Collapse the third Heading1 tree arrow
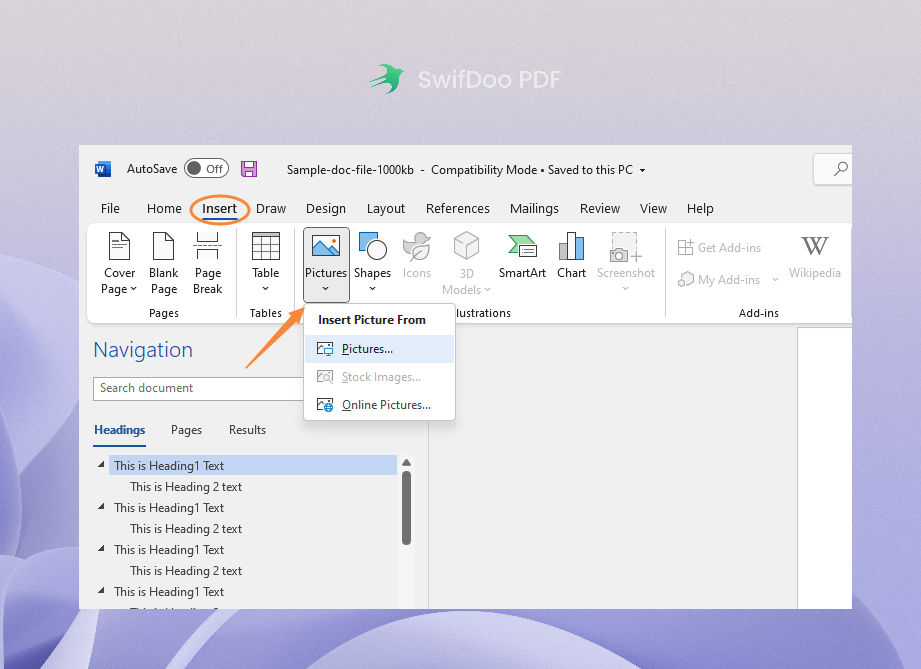 (x=101, y=549)
